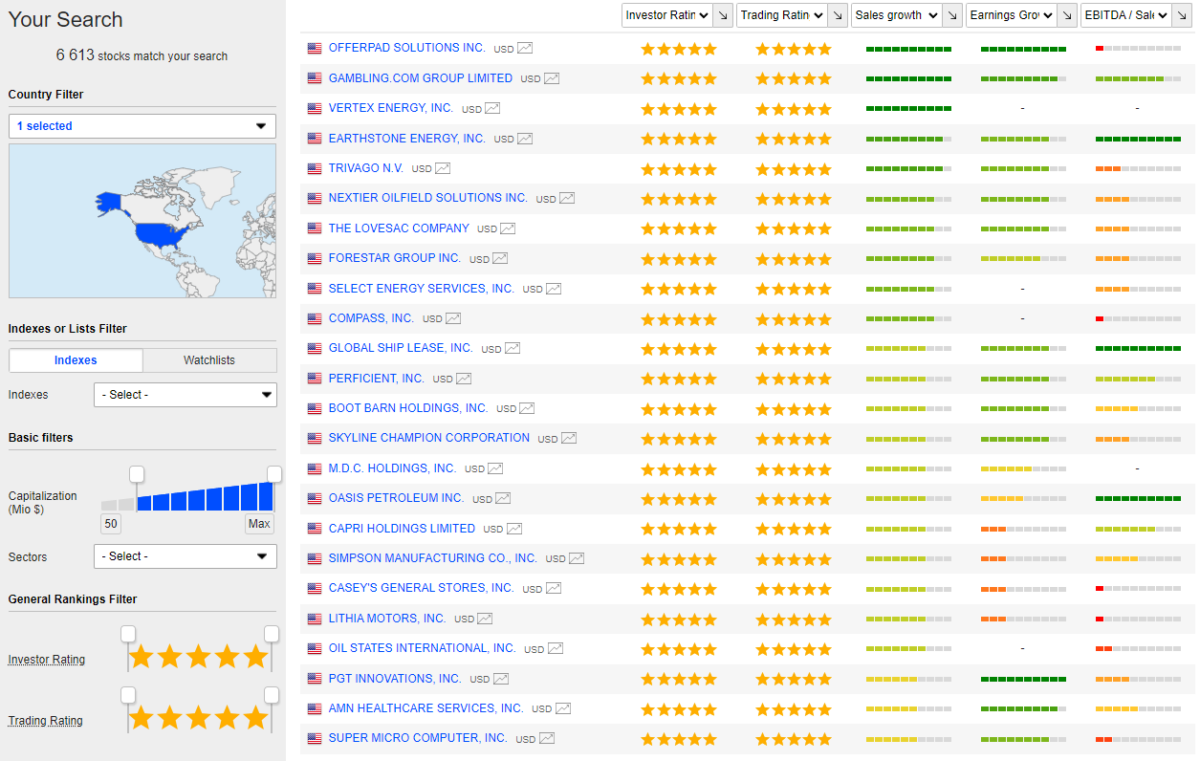Viewport: 1200px width, 761px height.
Task: Open the Indexes Select dropdown
Action: click(185, 395)
